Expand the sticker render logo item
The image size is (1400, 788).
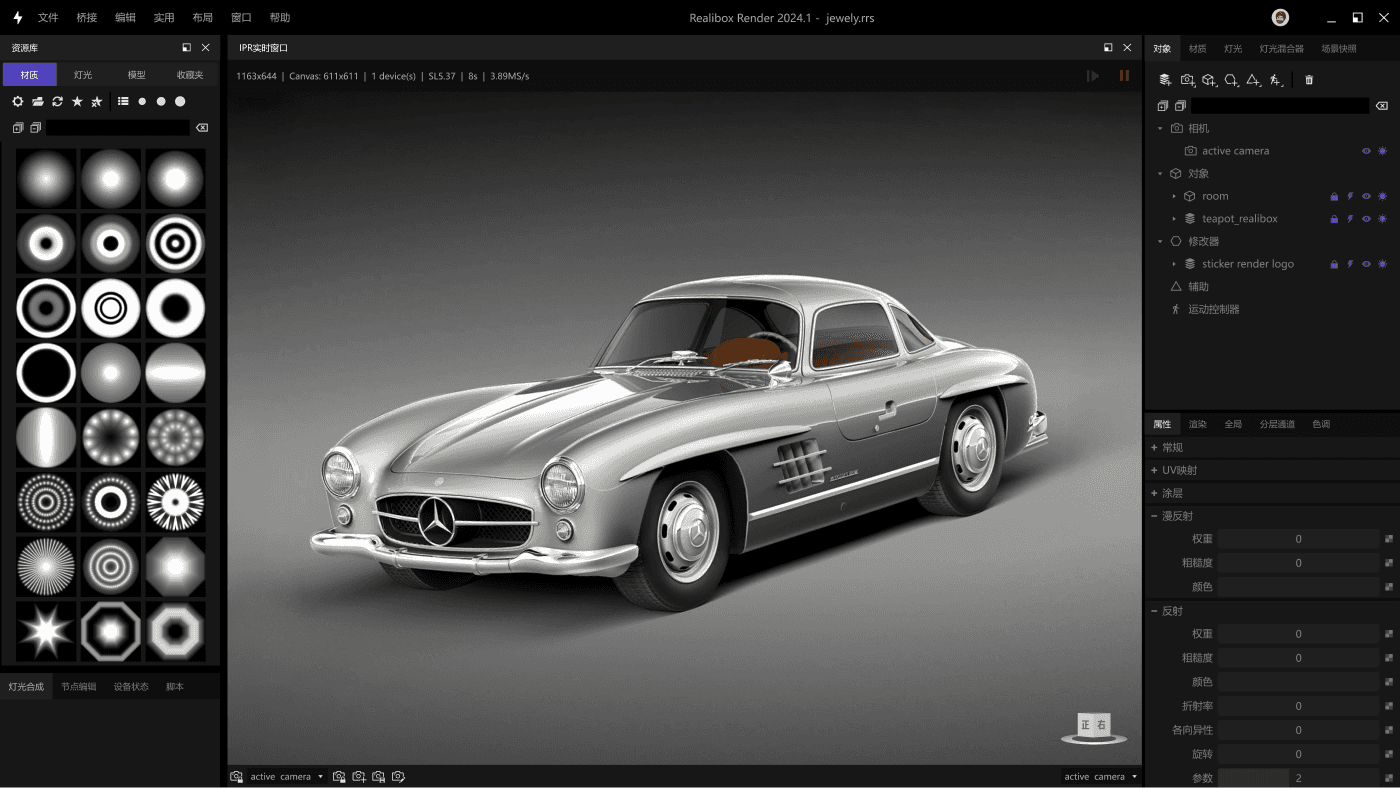1174,264
